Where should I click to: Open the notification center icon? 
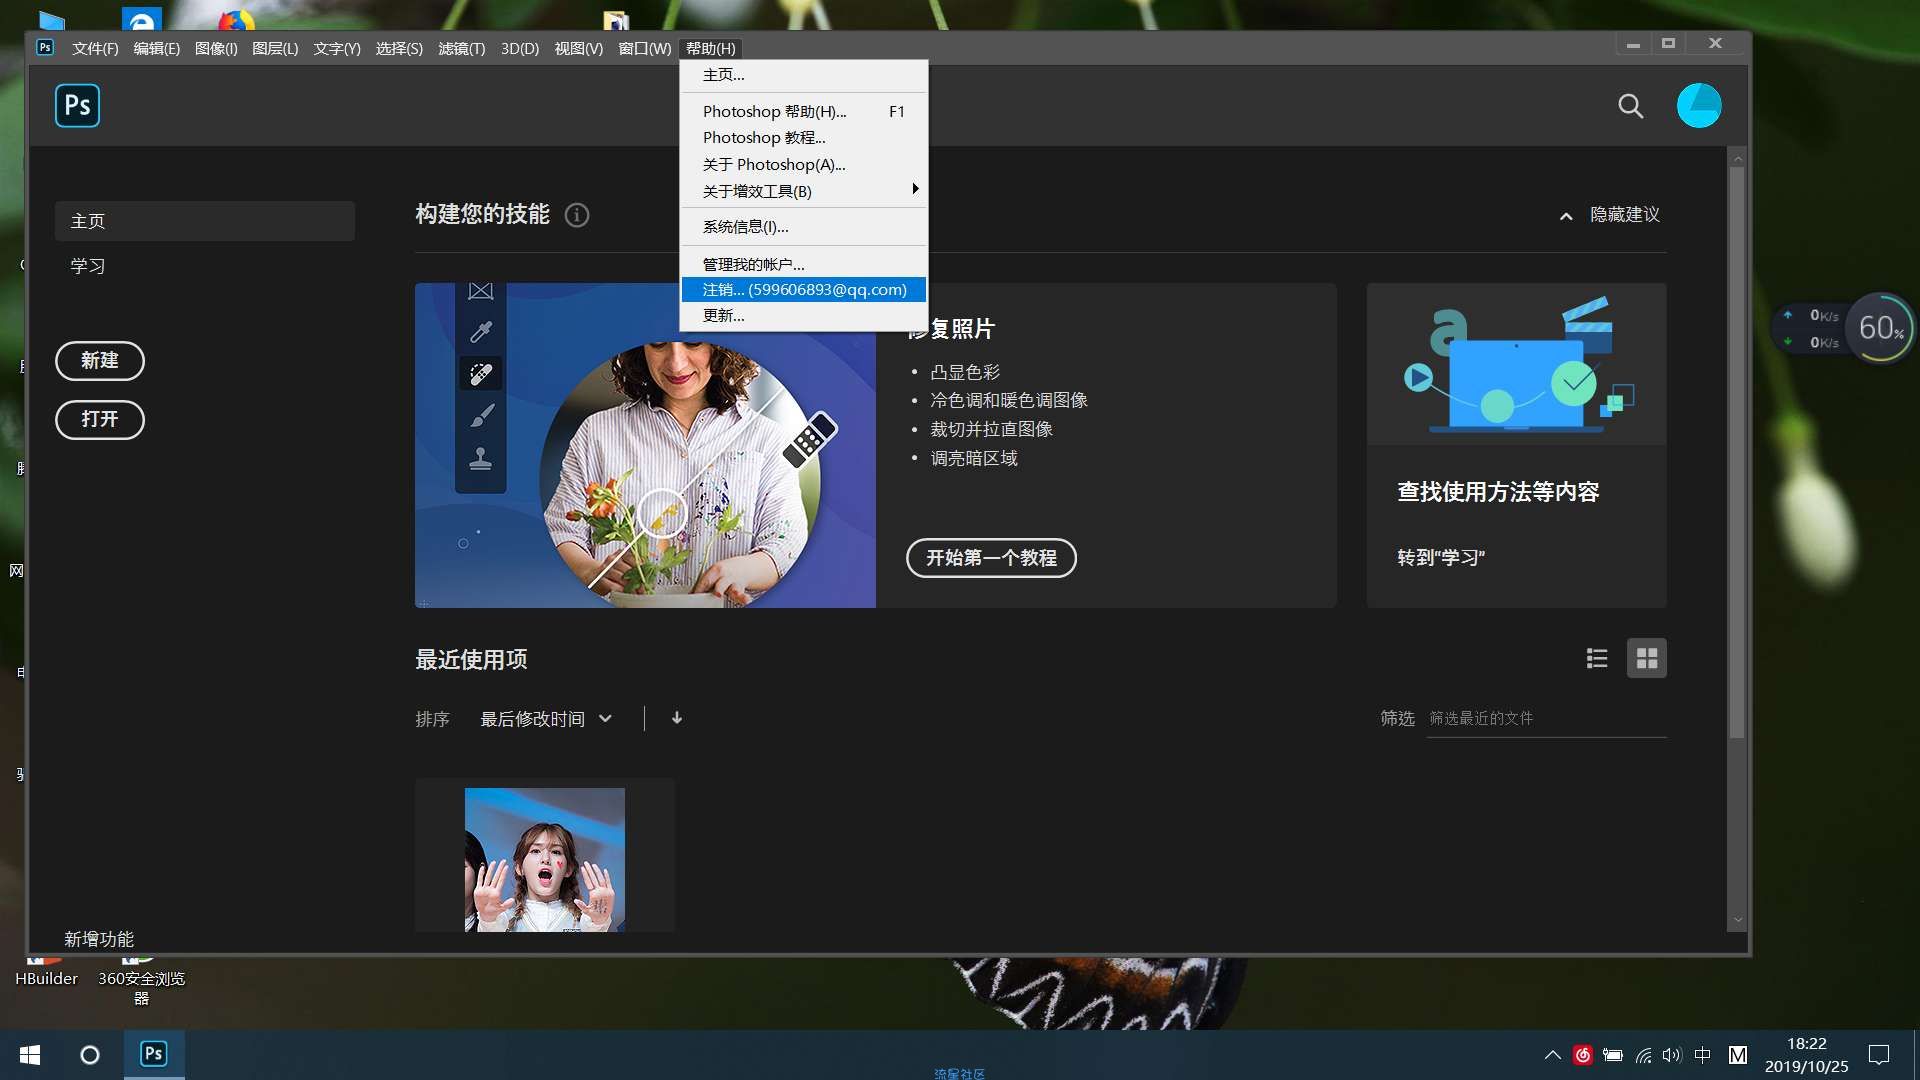coord(1879,1055)
